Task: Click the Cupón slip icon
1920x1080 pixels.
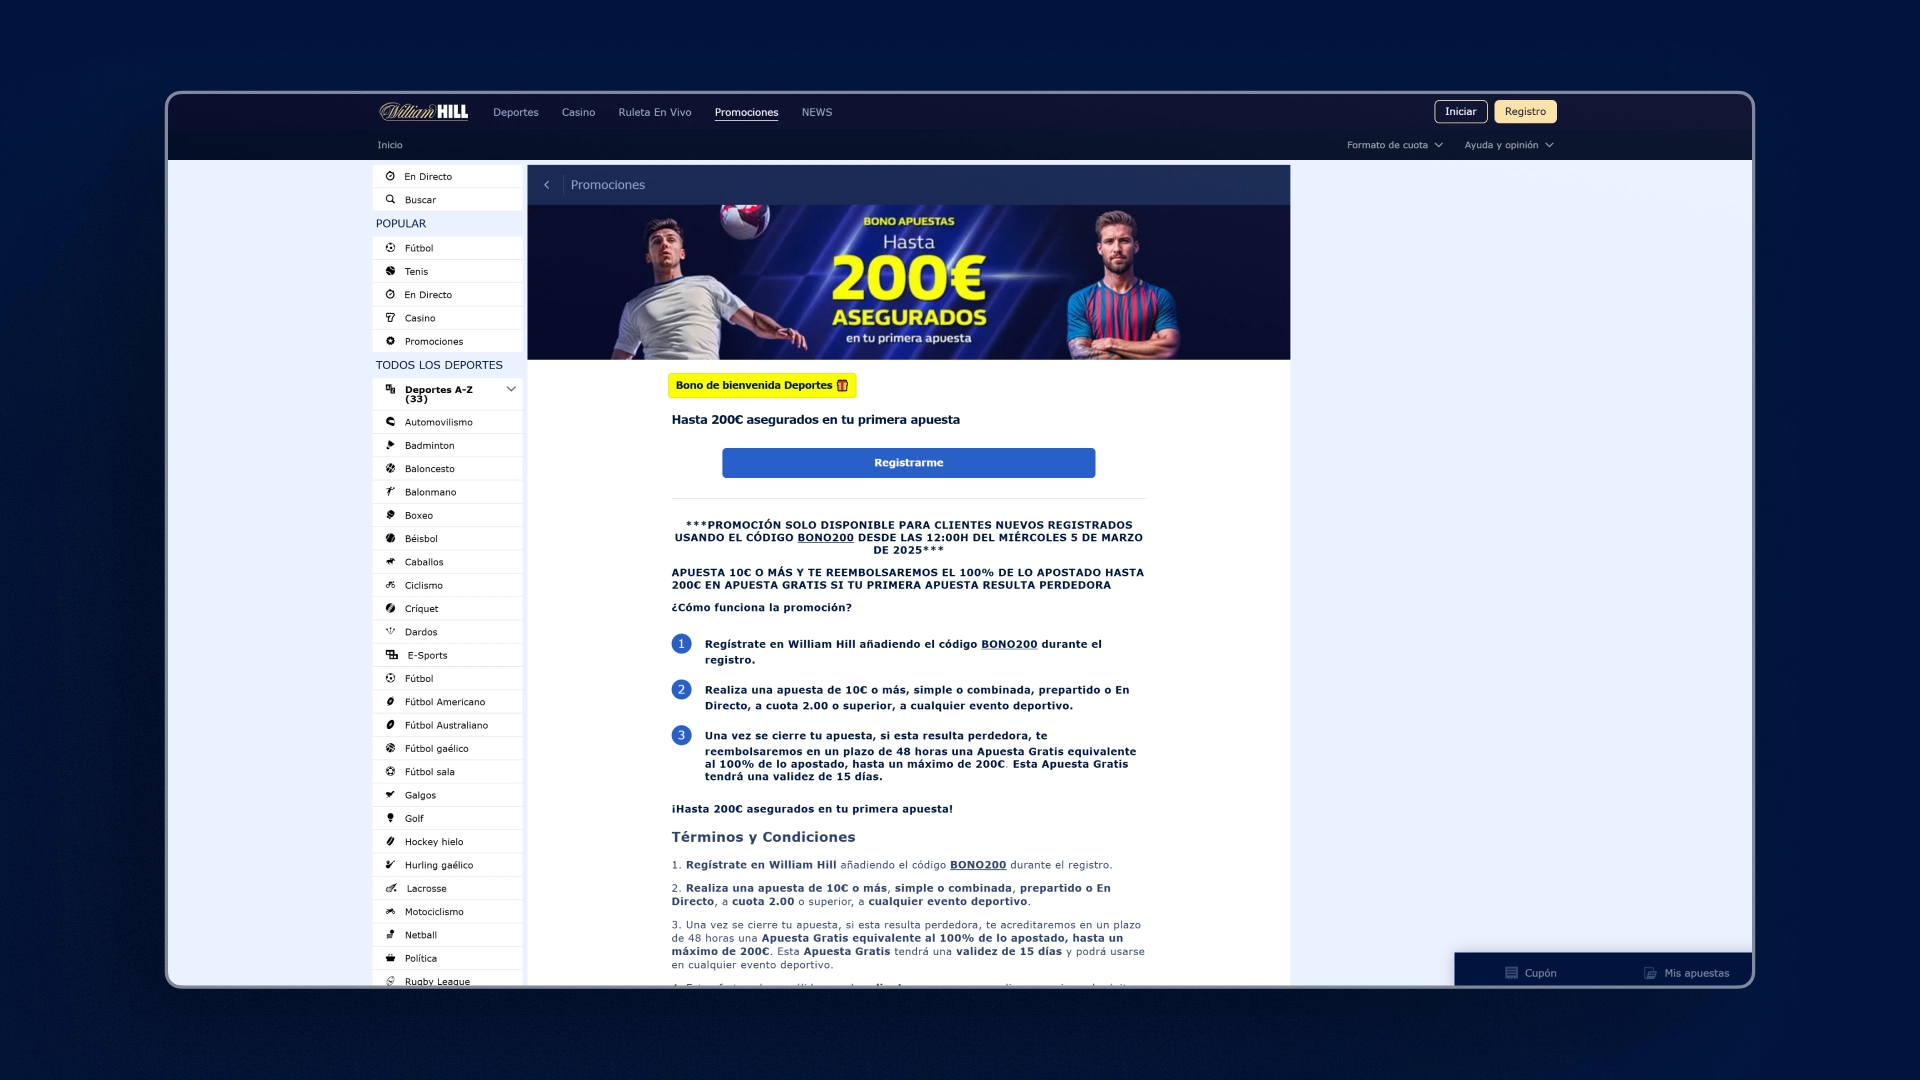Action: coord(1511,973)
